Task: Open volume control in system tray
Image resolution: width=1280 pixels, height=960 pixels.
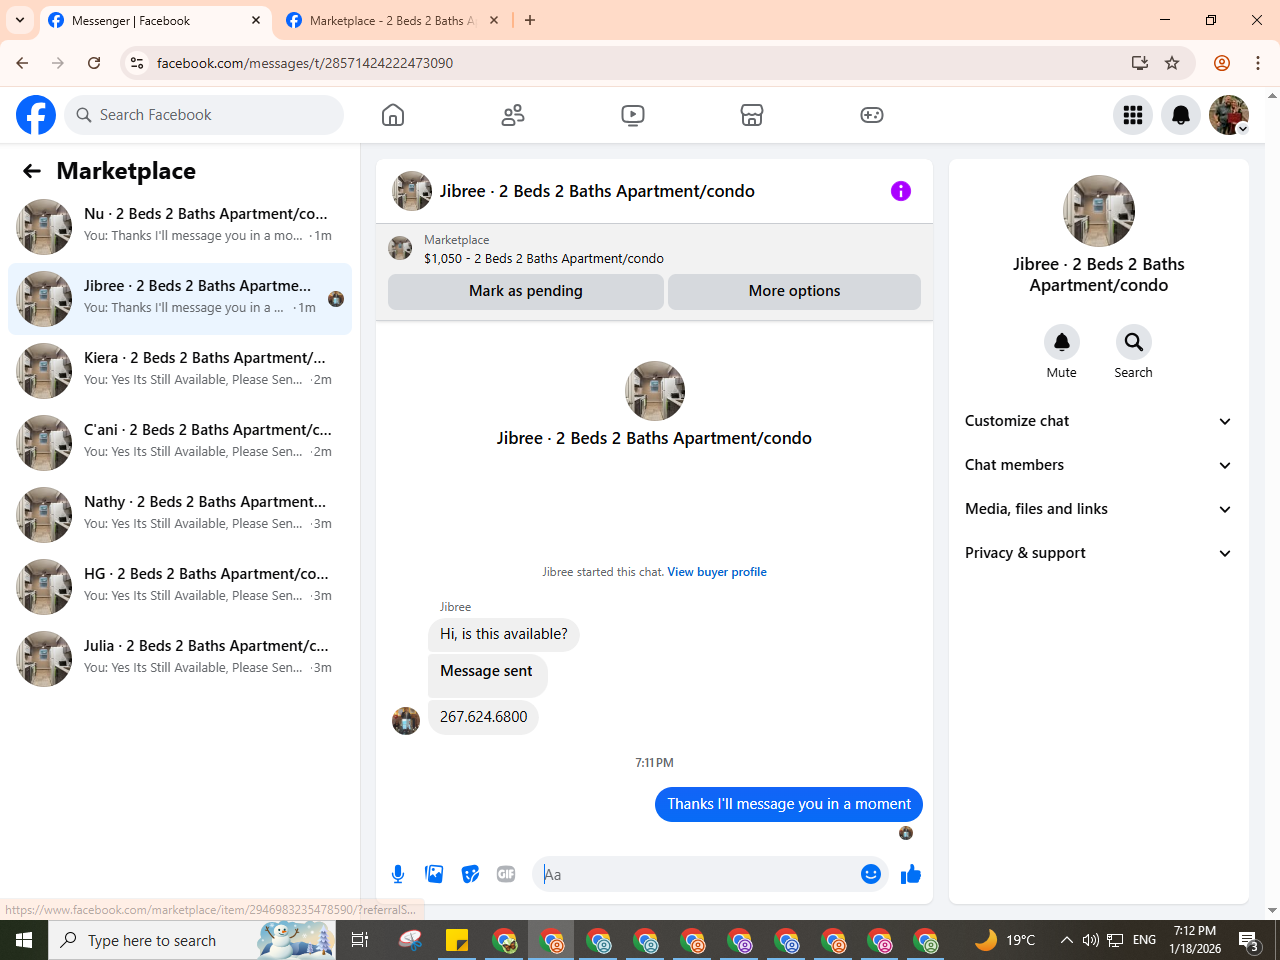Action: (1090, 940)
